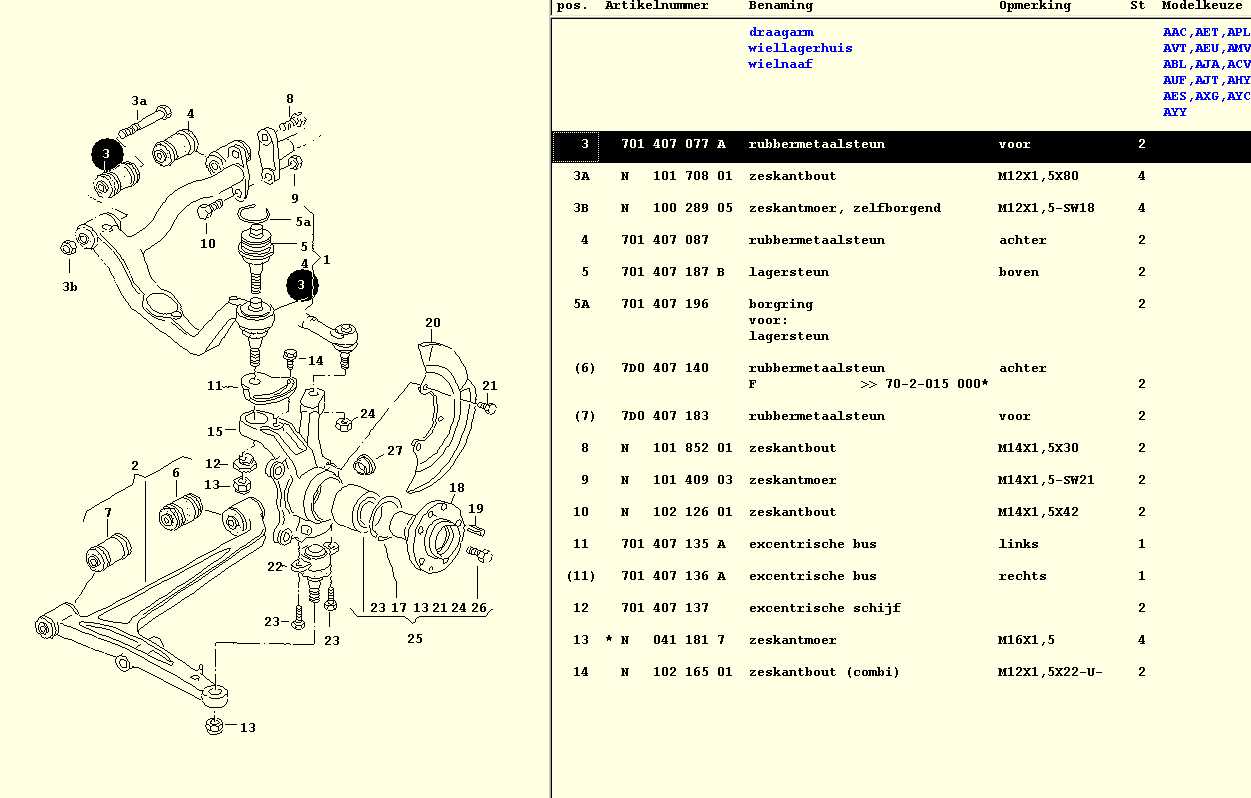
Task: Click the Opmerking column header
Action: tap(1034, 6)
